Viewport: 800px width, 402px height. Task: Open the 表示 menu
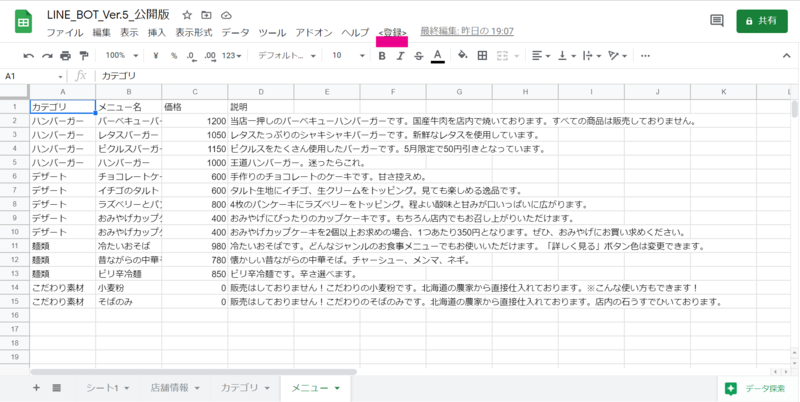(129, 33)
